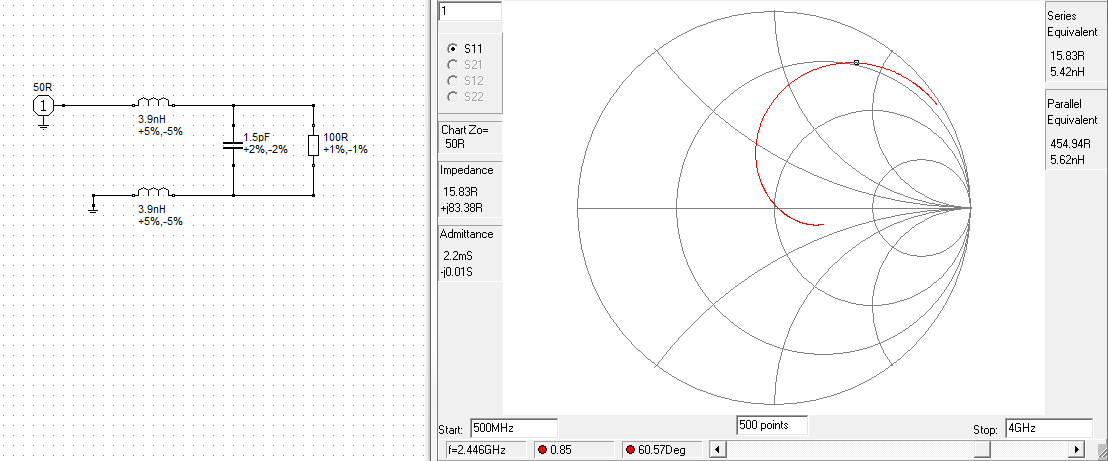Click the upper inductor 3.9nH label
This screenshot has width=1108, height=461.
(x=152, y=120)
